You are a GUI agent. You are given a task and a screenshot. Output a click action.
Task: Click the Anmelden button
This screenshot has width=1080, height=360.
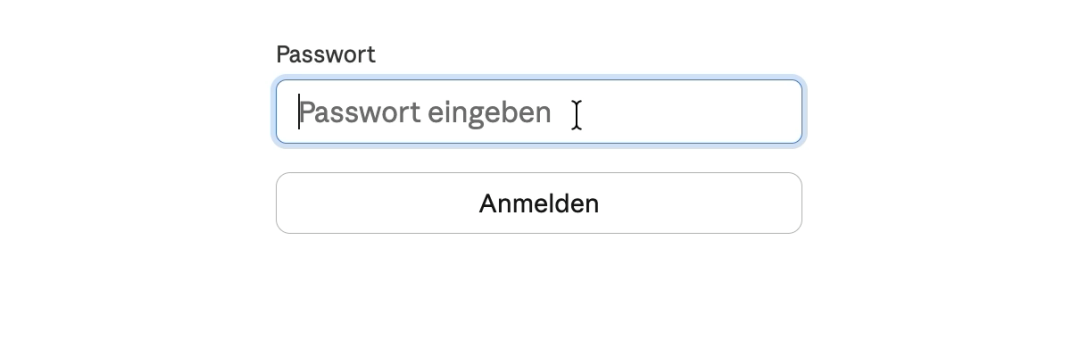(539, 203)
